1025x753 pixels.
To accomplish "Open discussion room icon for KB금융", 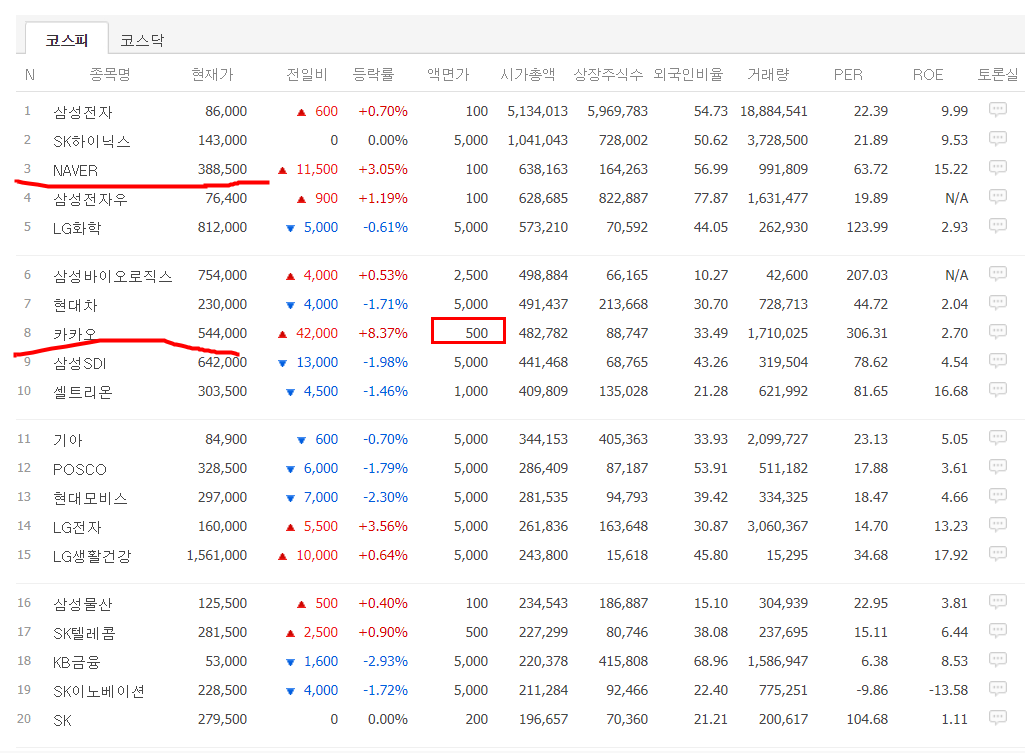I will click(998, 660).
